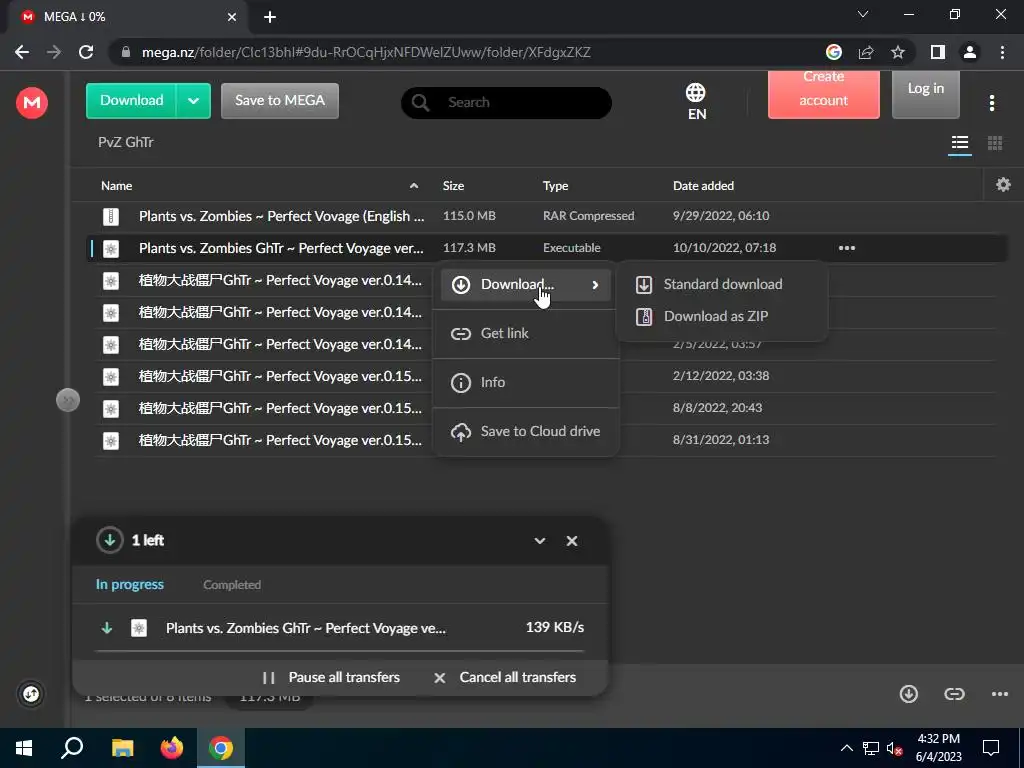Click Save to MEGA button
The image size is (1024, 768).
(x=280, y=101)
